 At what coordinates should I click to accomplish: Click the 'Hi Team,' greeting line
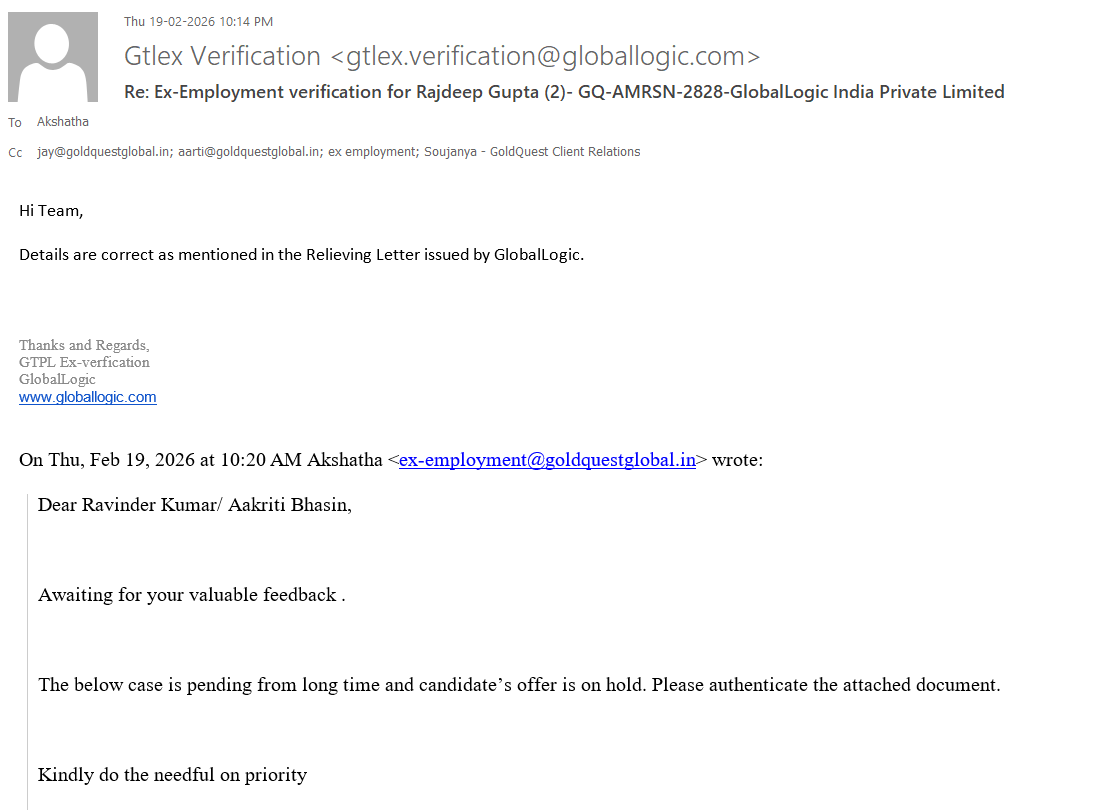52,211
